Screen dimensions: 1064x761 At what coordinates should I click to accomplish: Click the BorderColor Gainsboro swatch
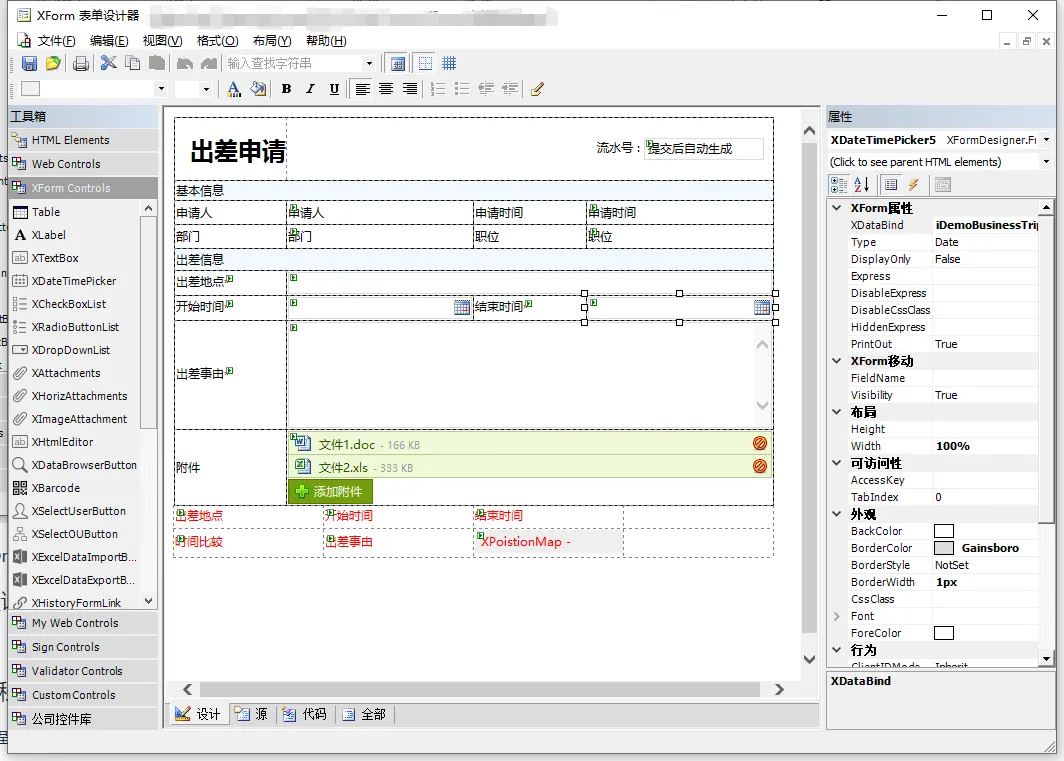tap(943, 548)
